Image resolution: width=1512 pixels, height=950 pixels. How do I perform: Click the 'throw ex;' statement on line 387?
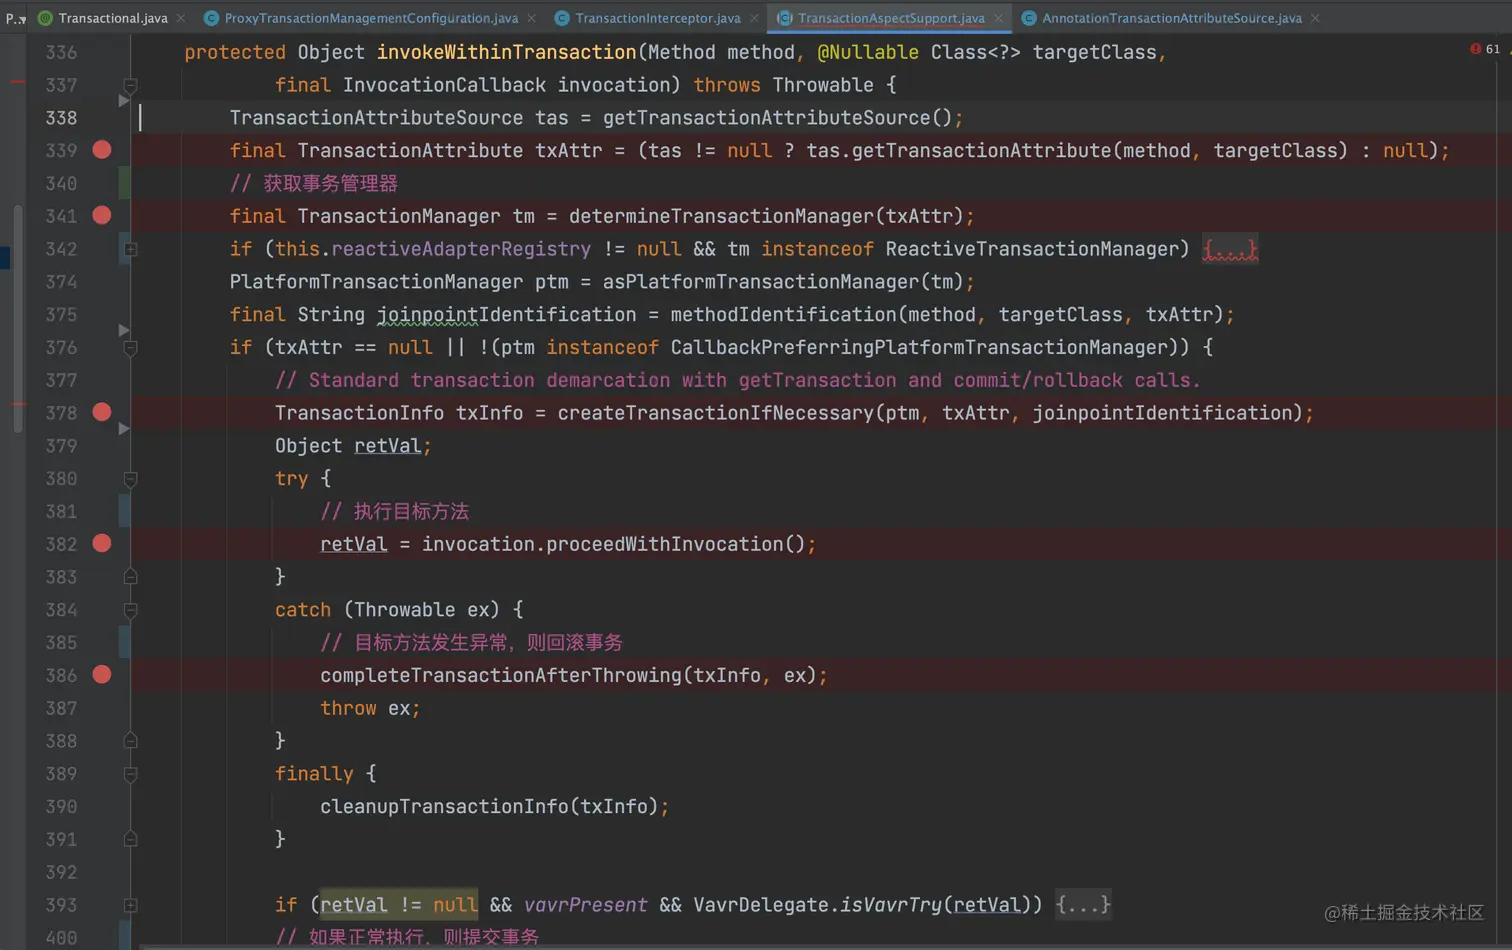370,708
